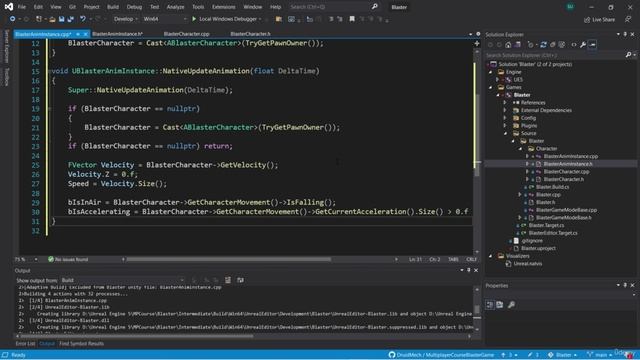Click the Undo toolbar icon
Viewport: 640px width, 360px height.
pyautogui.click(x=83, y=19)
